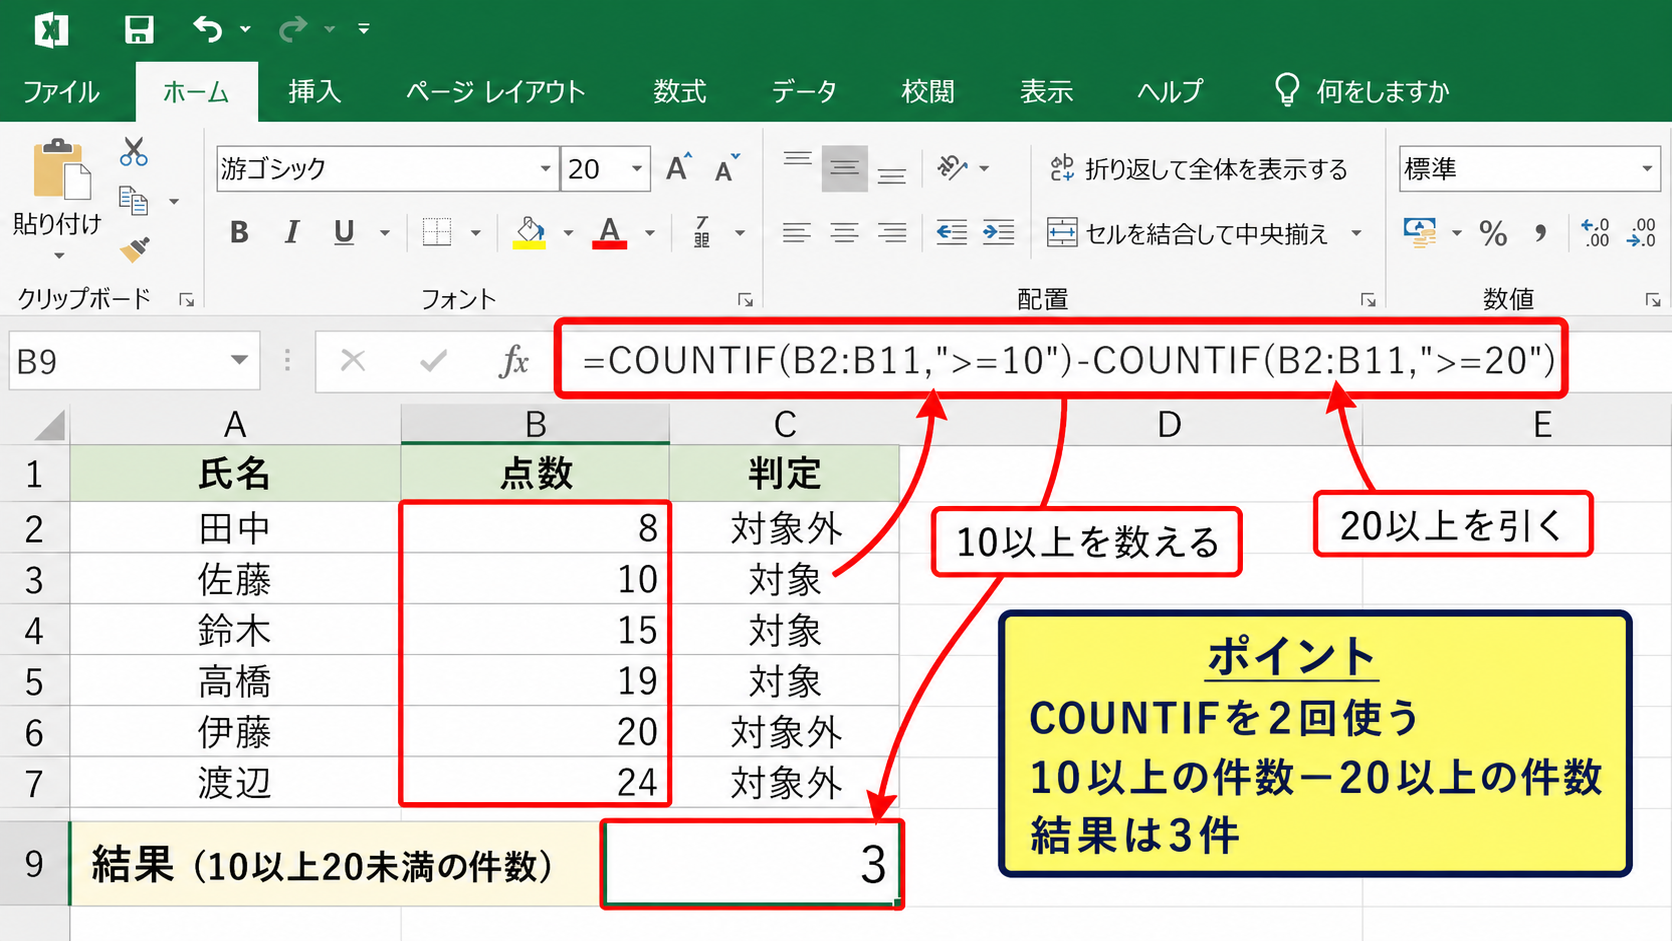Click the Select All corner triangle
This screenshot has width=1672, height=941.
point(50,425)
